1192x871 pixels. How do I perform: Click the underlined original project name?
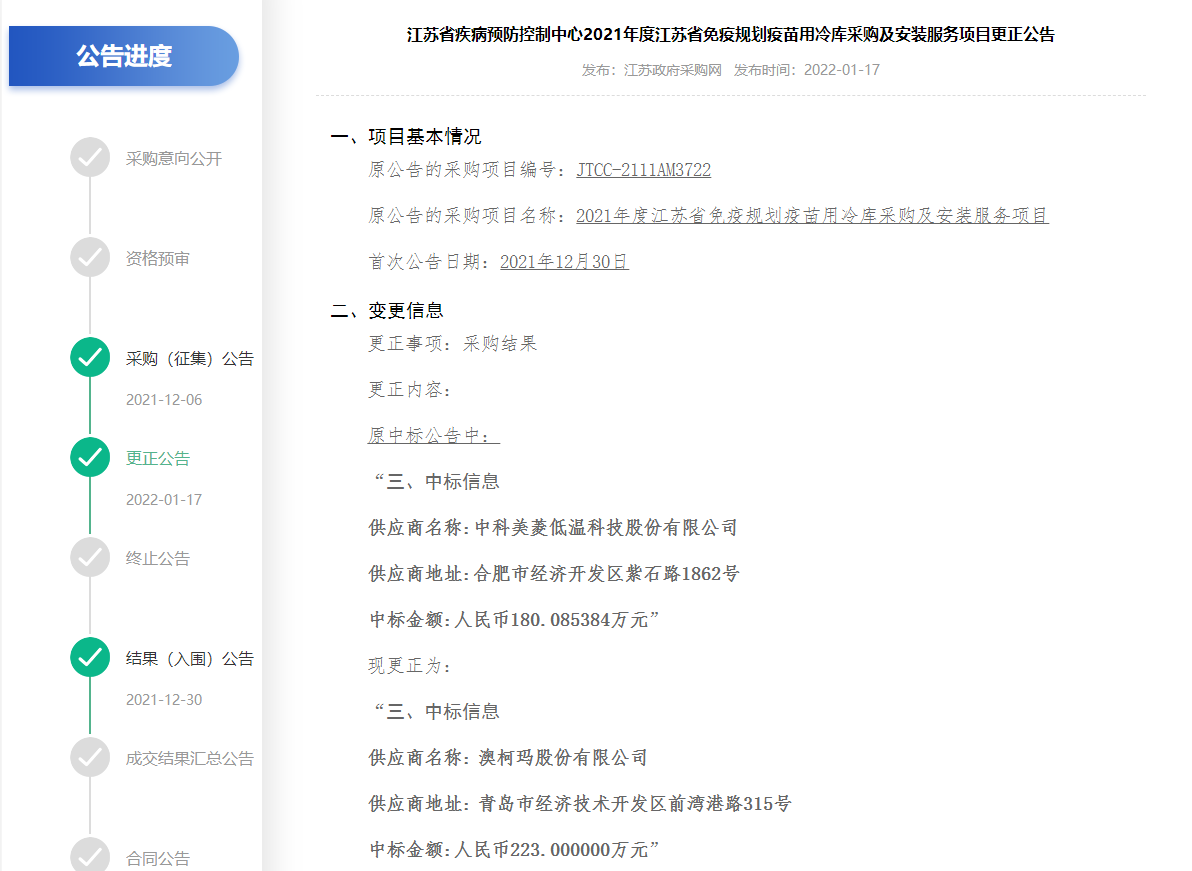(x=812, y=216)
